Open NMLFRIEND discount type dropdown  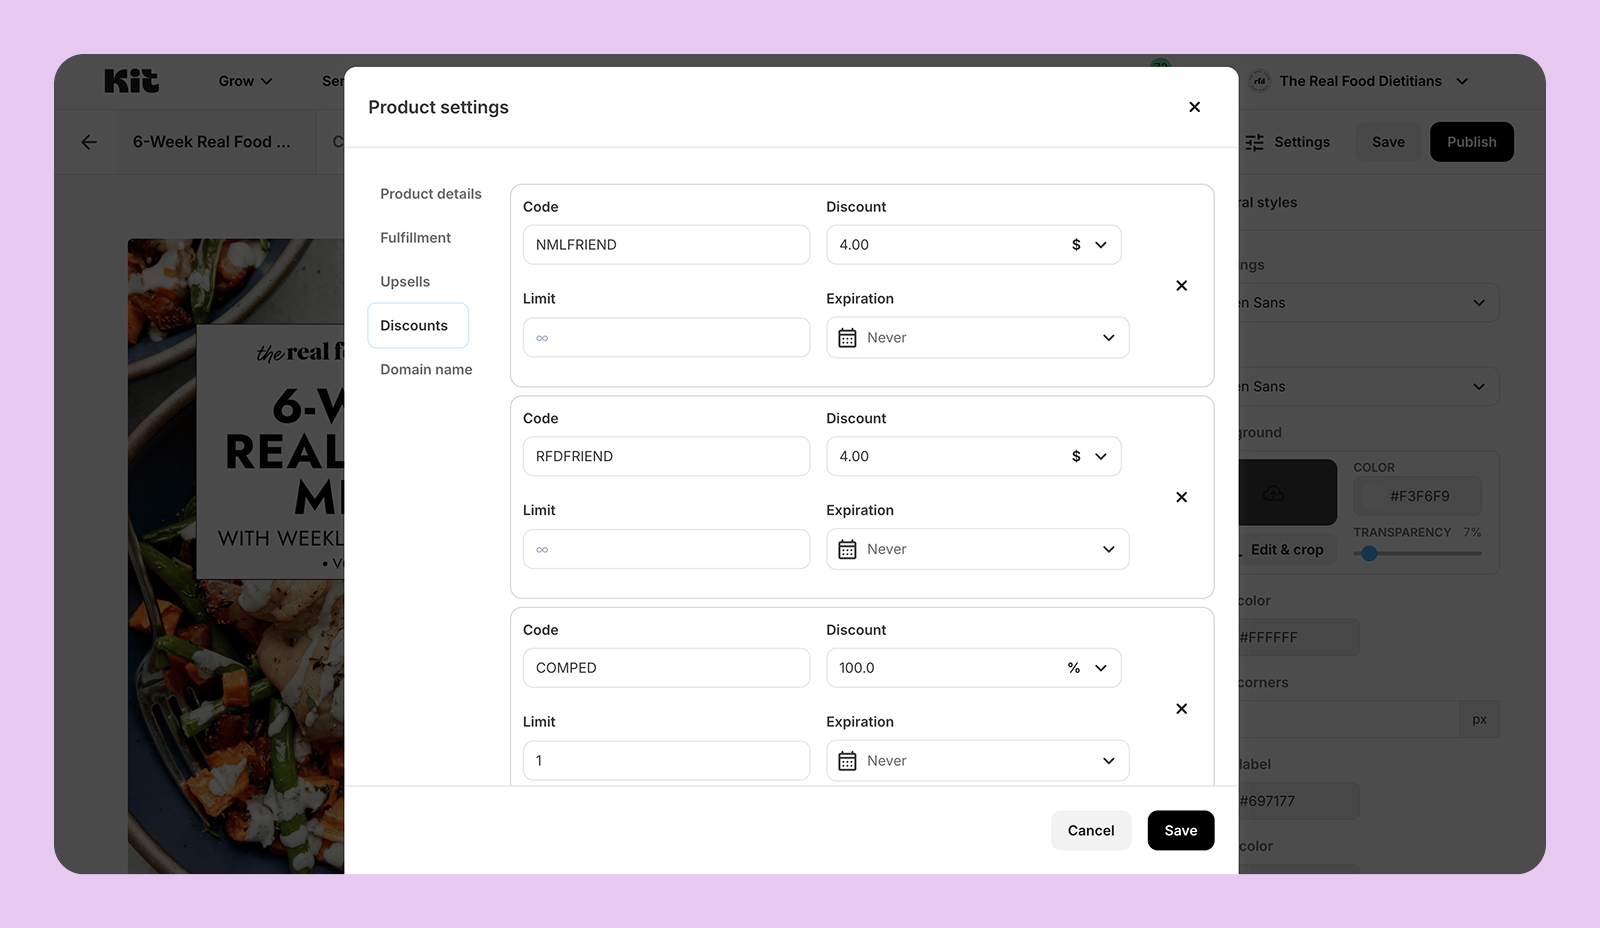click(1089, 245)
